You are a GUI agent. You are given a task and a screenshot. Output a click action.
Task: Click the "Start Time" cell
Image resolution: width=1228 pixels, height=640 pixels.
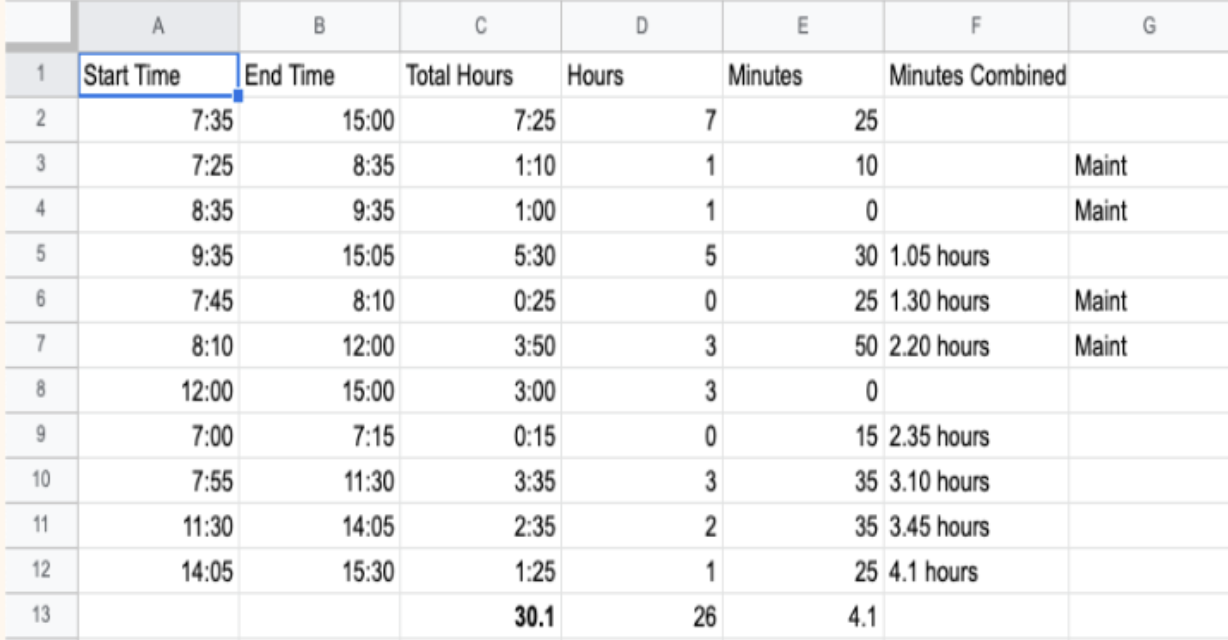point(158,75)
